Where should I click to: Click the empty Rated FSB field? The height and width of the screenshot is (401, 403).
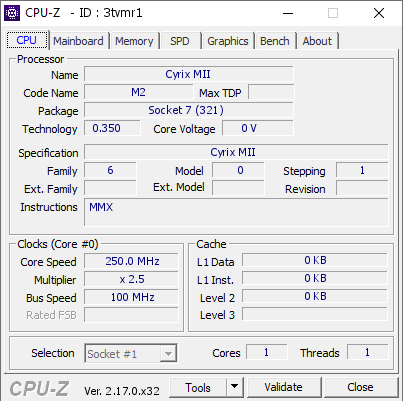131,315
